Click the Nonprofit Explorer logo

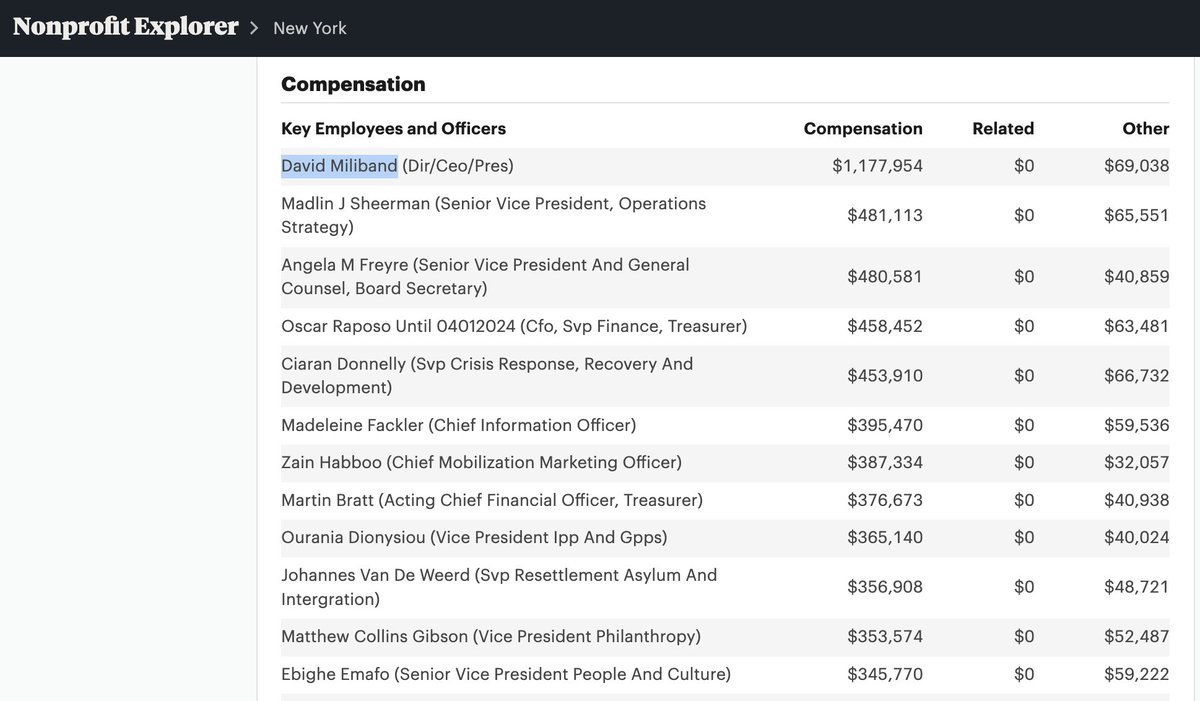(126, 27)
